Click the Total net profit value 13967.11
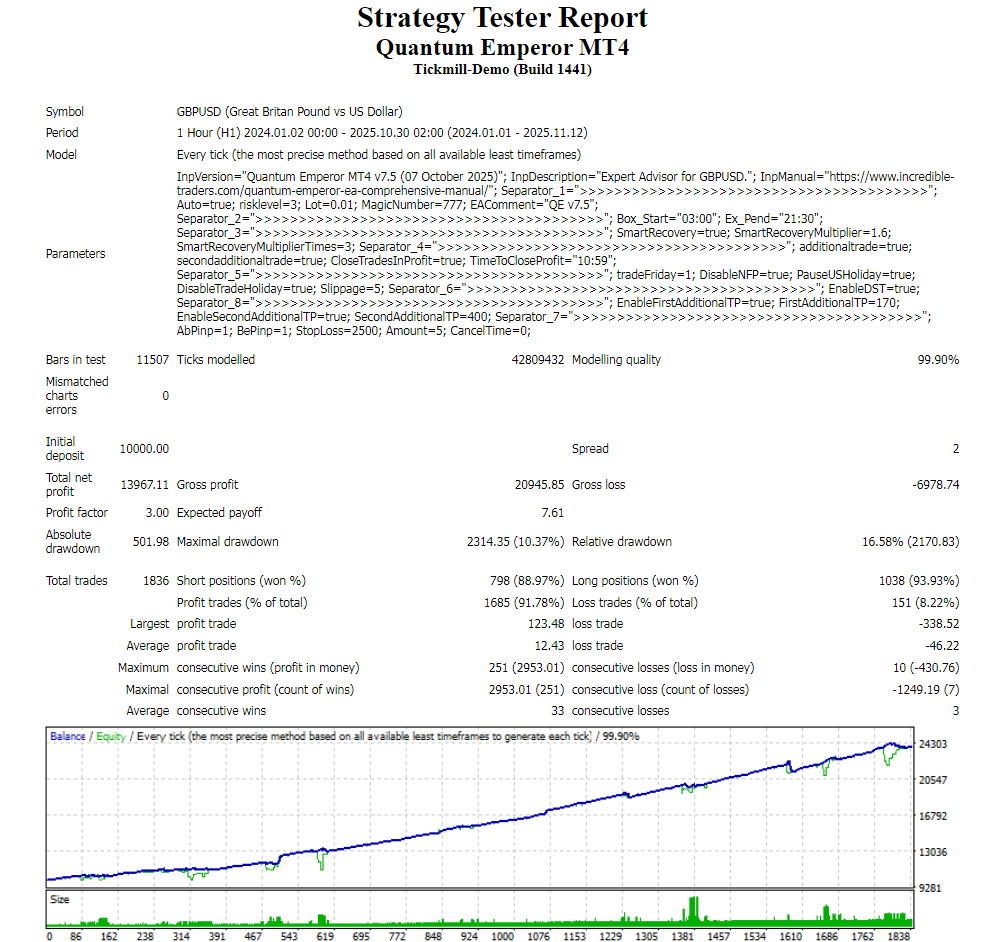Viewport: 1000px width, 942px height. coord(144,485)
